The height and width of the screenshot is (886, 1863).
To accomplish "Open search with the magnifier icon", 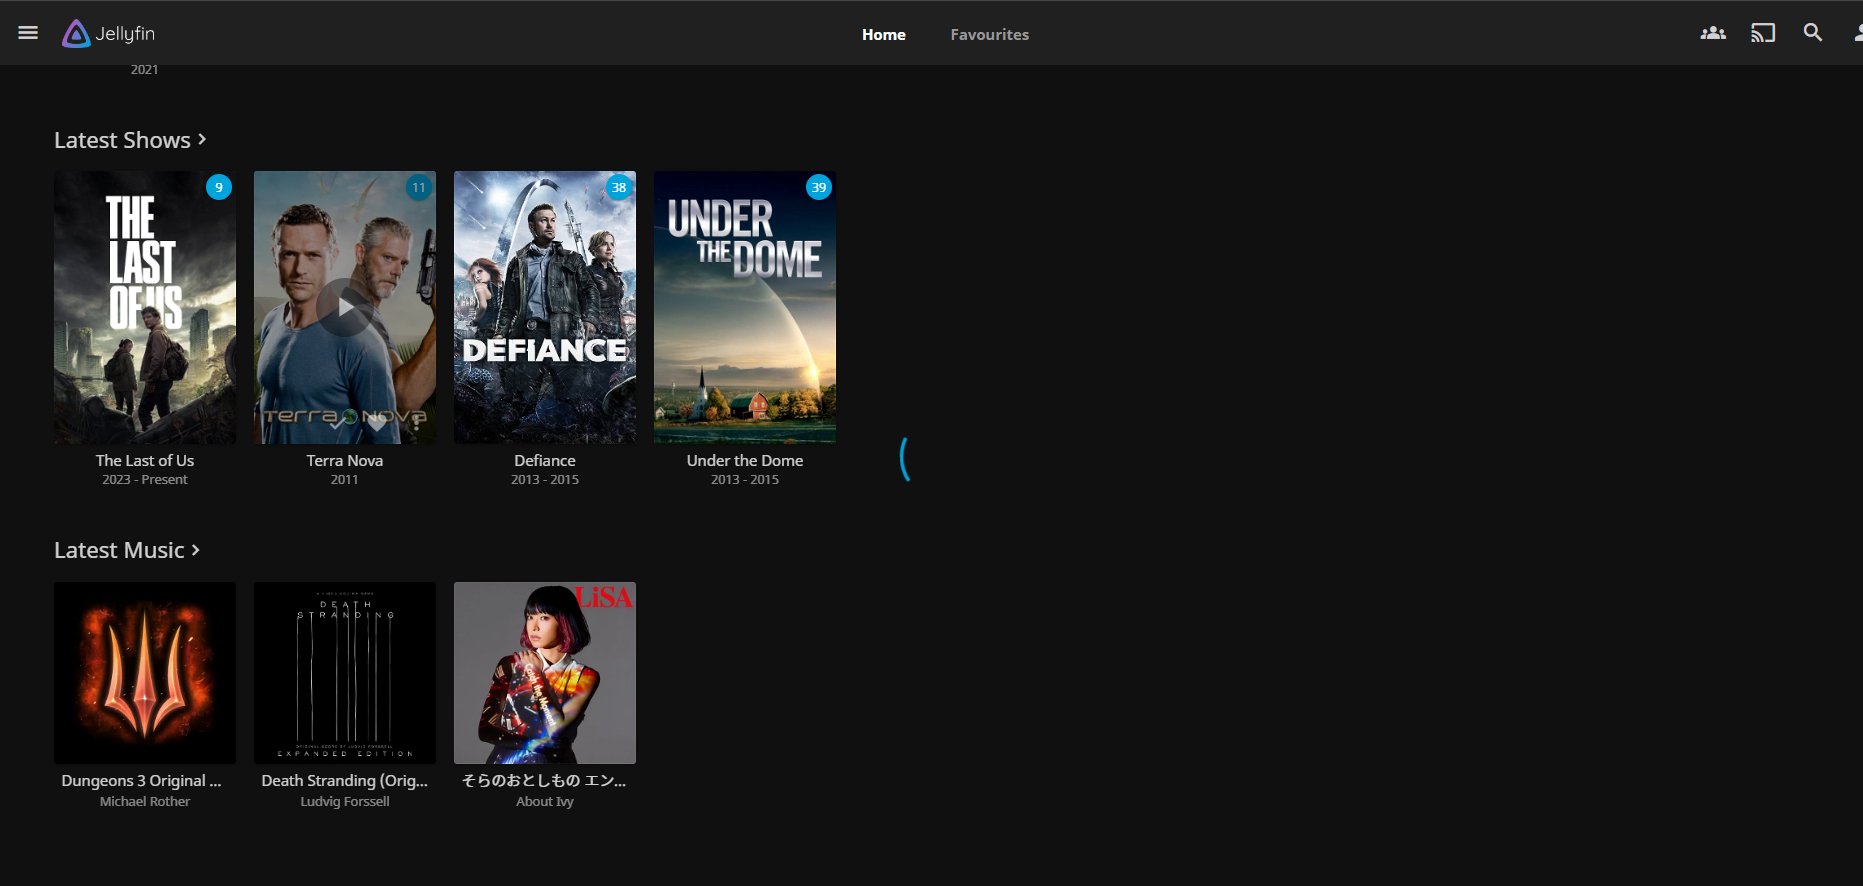I will [1812, 33].
